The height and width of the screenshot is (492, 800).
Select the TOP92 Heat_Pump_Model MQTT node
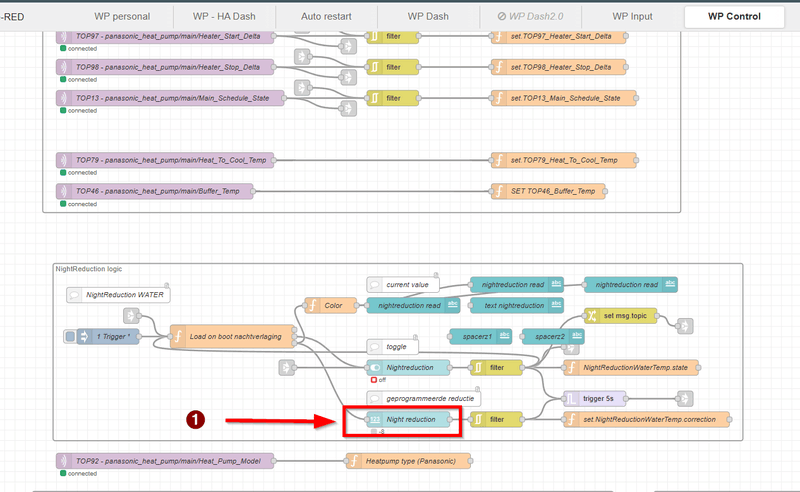(165, 461)
